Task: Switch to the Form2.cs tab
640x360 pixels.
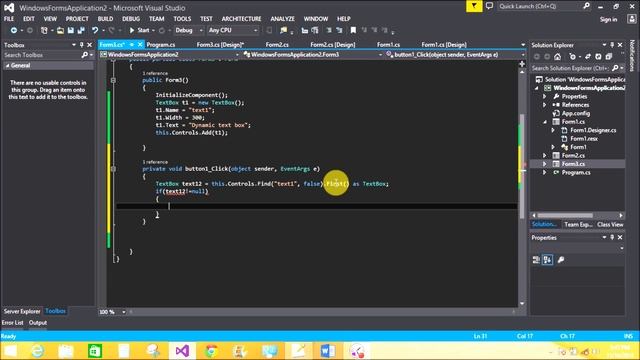Action: point(277,44)
